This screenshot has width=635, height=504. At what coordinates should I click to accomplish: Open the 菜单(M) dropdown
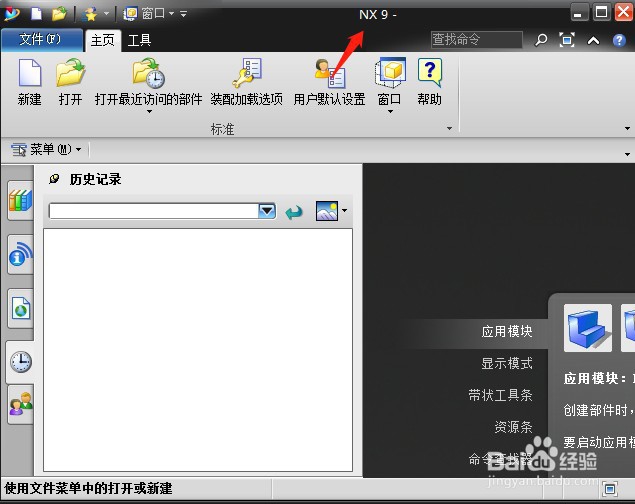[x=45, y=149]
